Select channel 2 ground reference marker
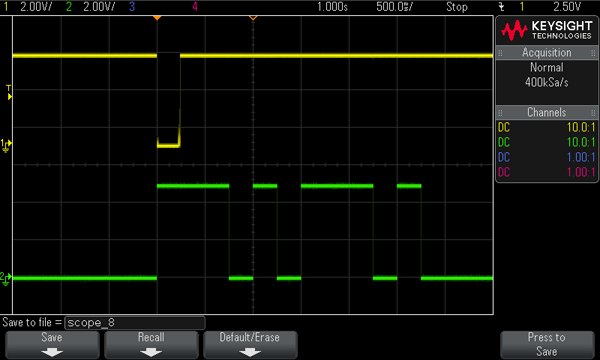This screenshot has height=360, width=600. point(6,279)
